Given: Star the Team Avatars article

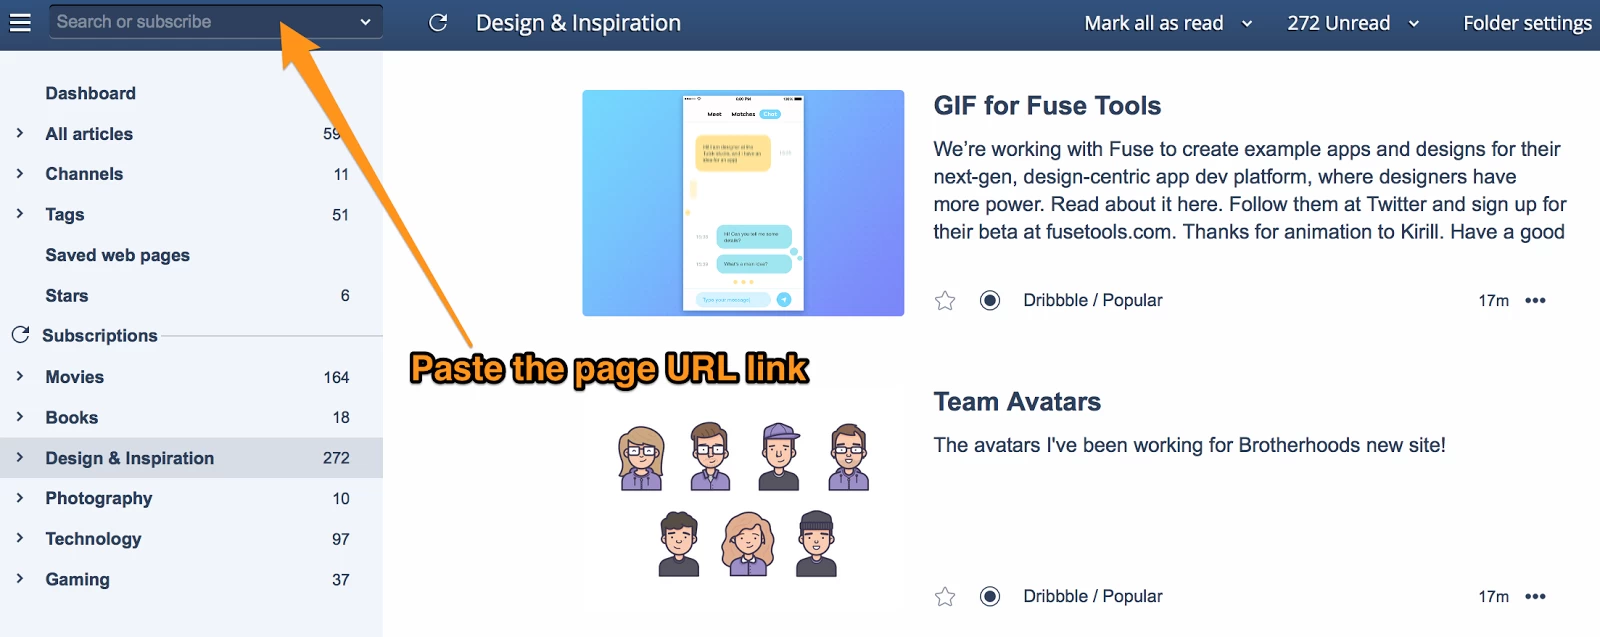Looking at the screenshot, I should coord(945,597).
